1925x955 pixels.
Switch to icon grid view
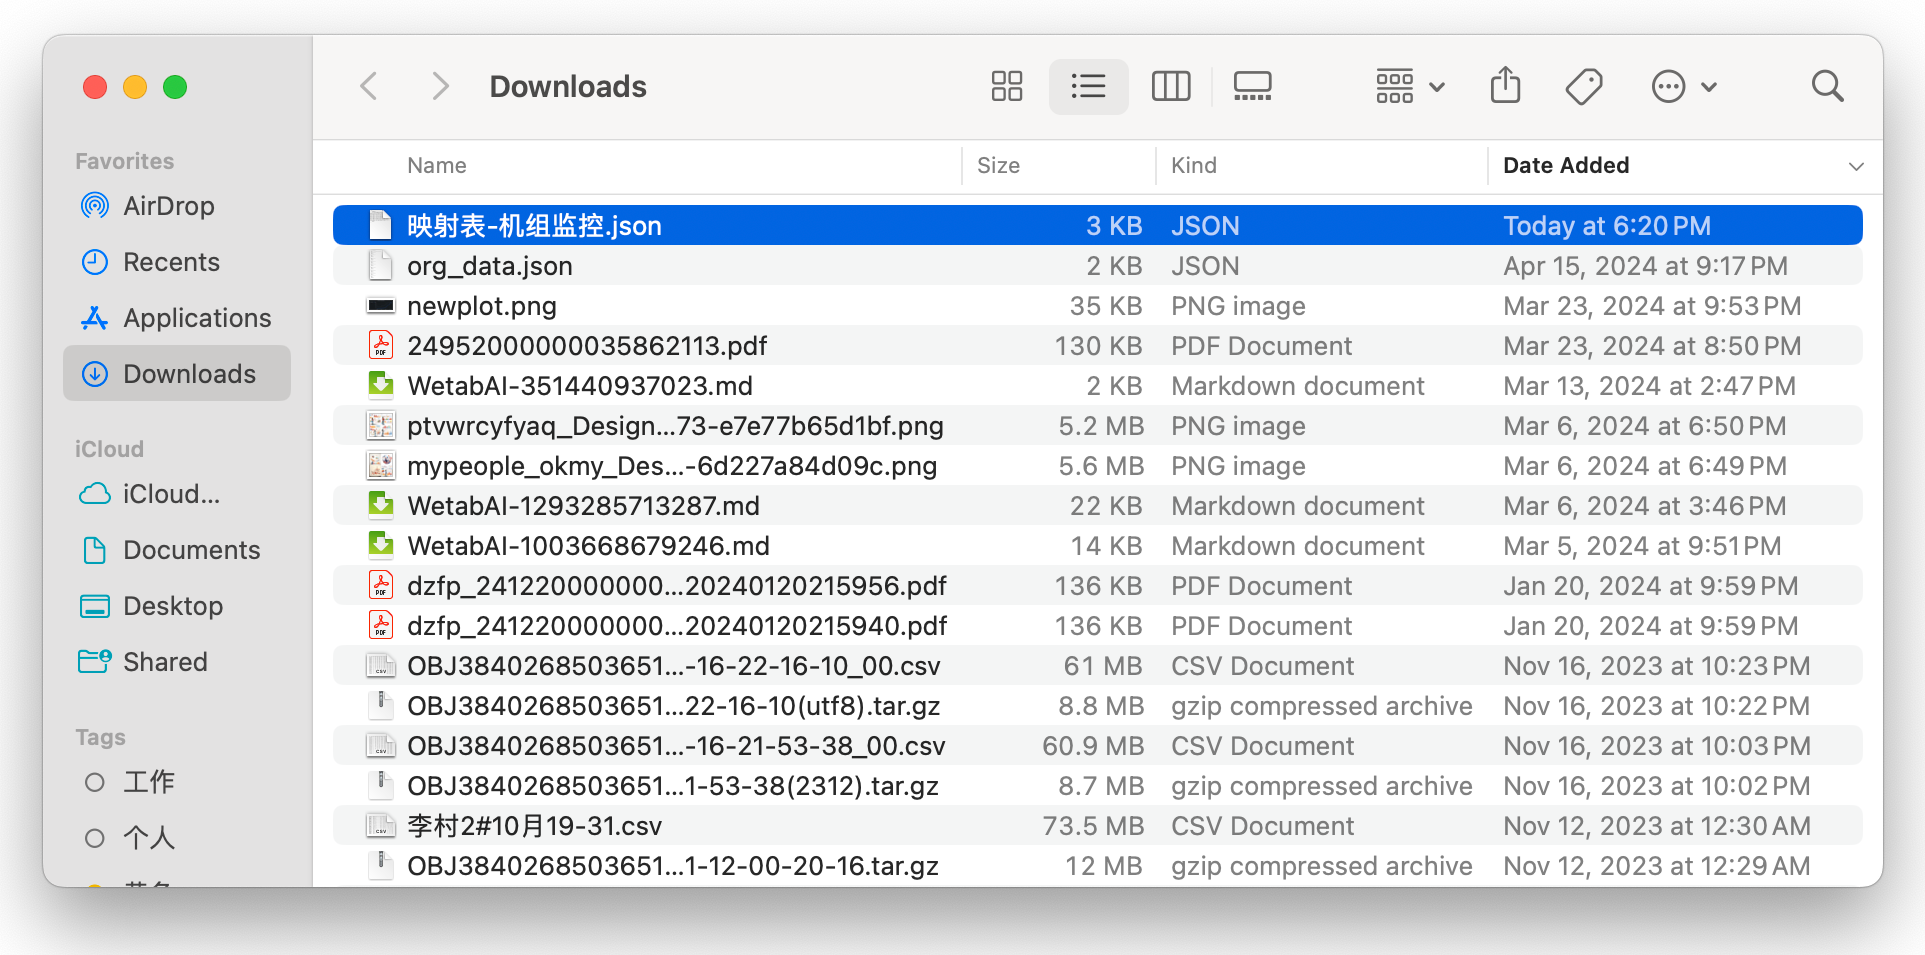[1006, 87]
